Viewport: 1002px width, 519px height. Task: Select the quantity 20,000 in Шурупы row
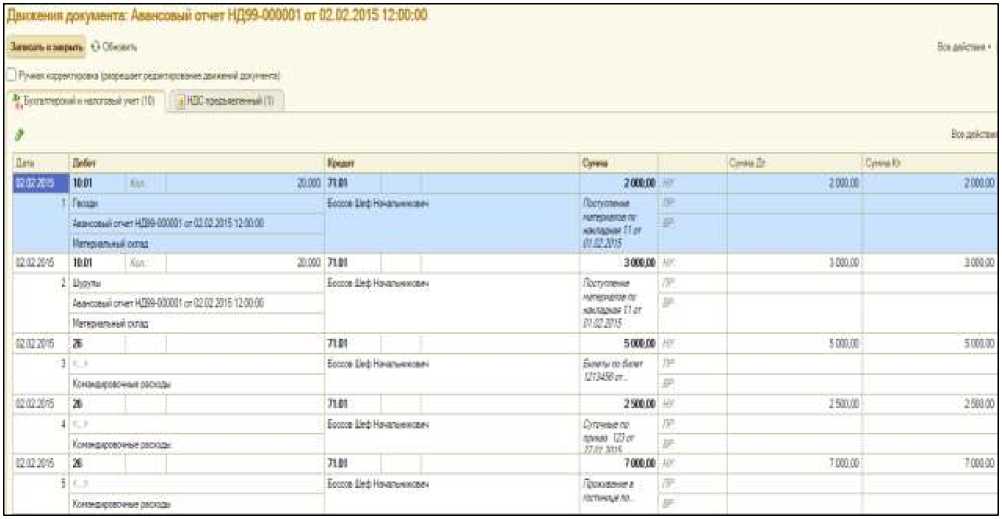click(245, 263)
